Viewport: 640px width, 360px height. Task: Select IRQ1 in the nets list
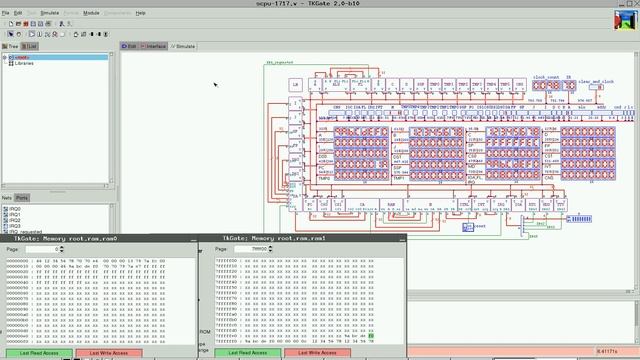tap(15, 215)
